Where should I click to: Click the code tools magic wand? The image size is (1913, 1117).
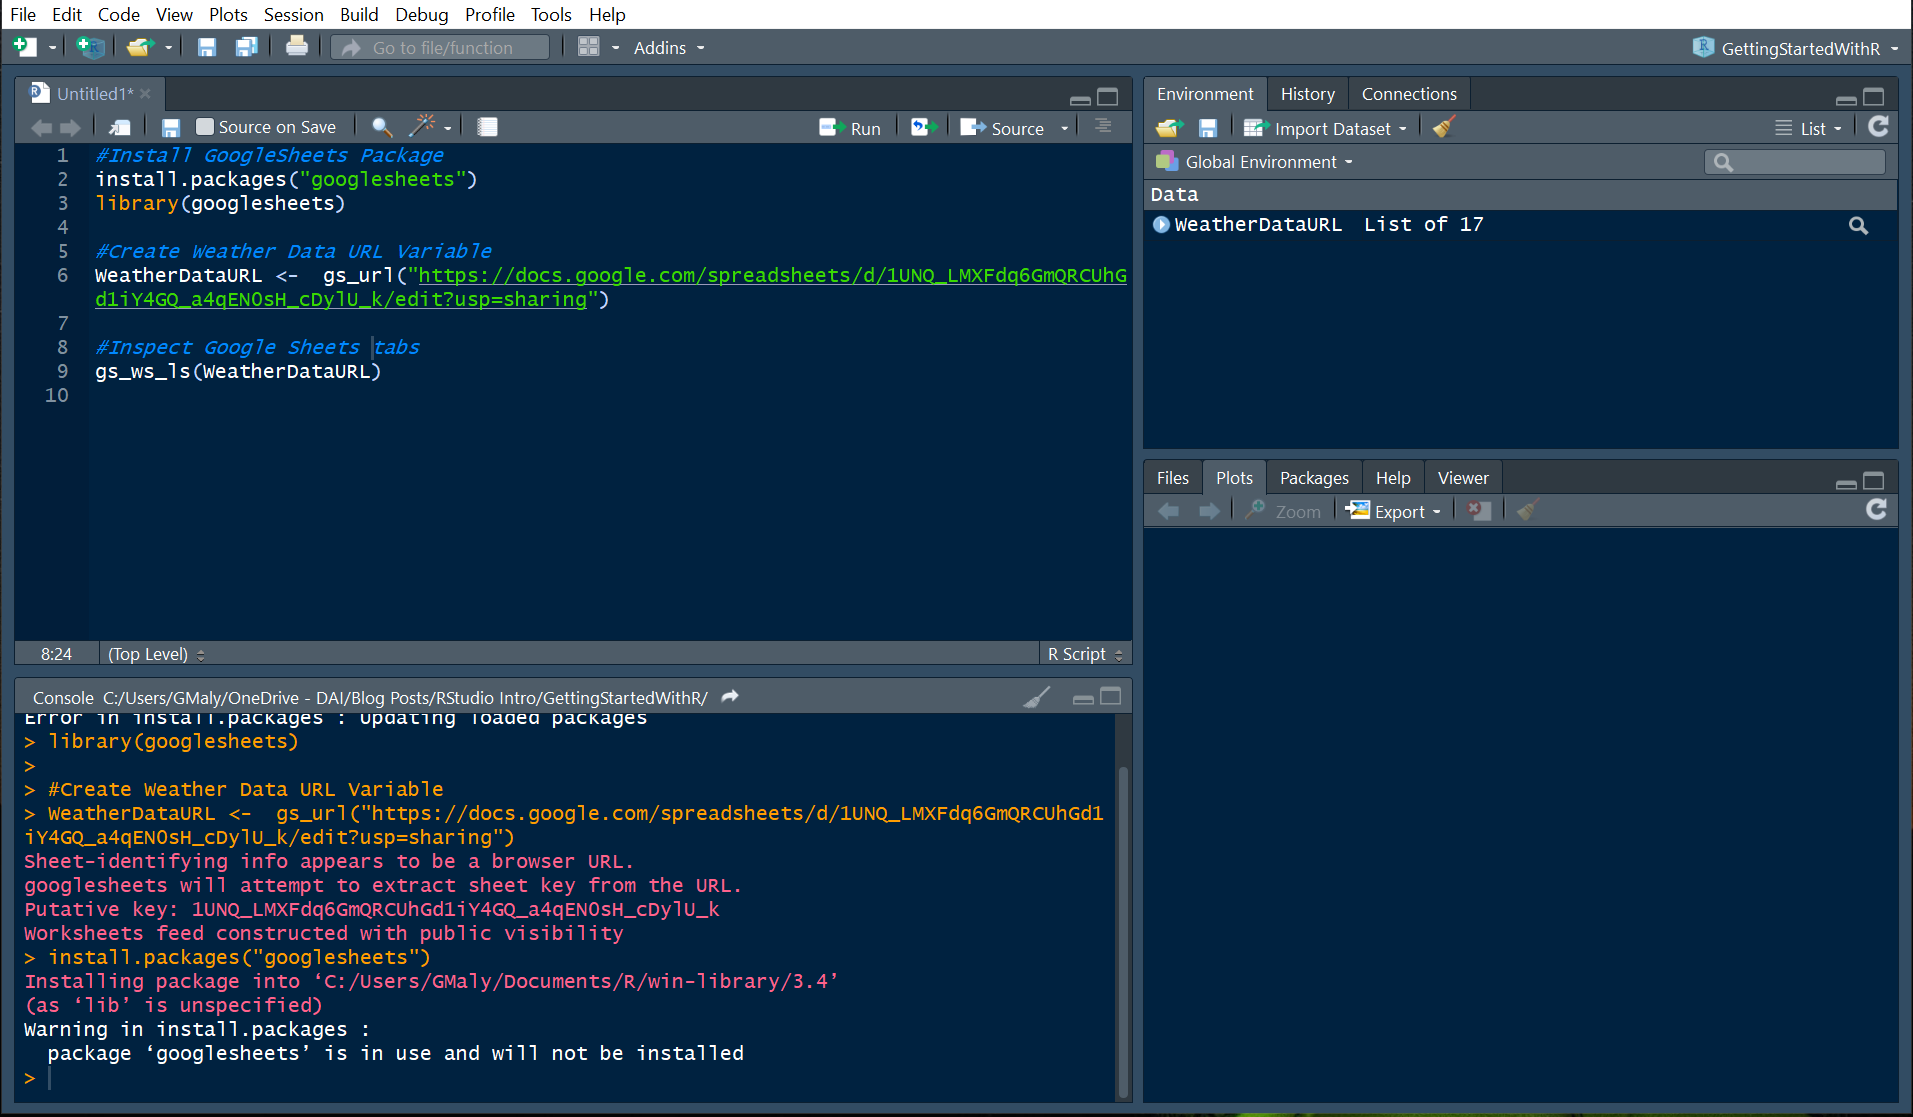point(423,126)
